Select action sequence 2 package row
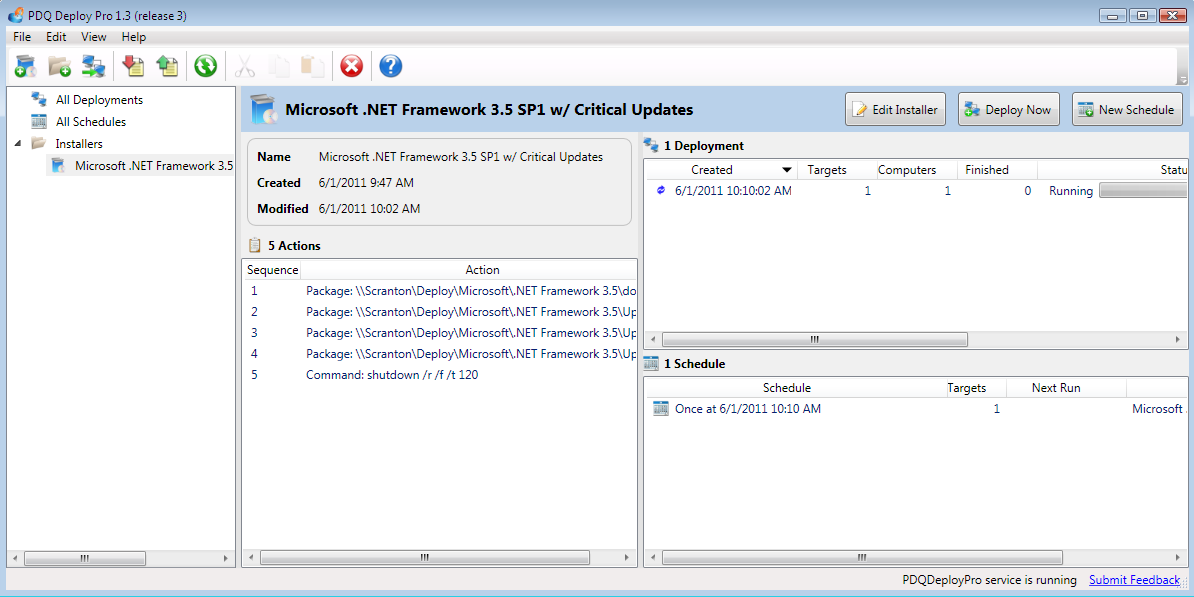 [440, 311]
